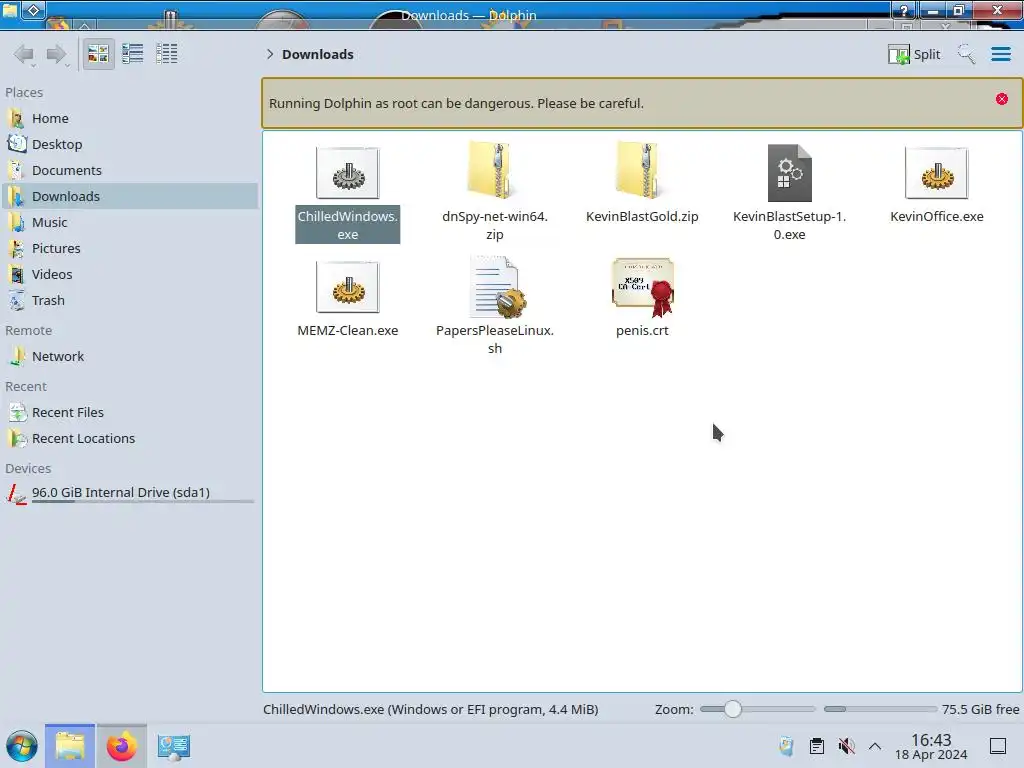Toggle keep on all desktops pin icon

[33, 10]
